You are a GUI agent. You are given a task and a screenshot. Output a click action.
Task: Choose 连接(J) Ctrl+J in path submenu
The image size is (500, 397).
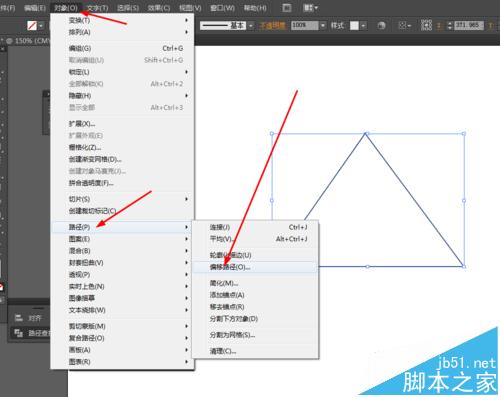pos(255,227)
